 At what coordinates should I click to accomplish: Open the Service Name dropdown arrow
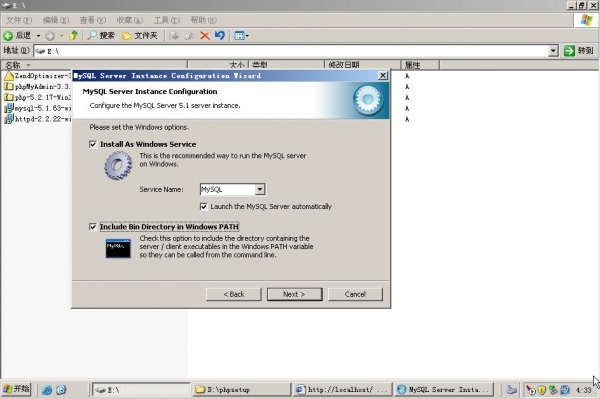coord(260,189)
